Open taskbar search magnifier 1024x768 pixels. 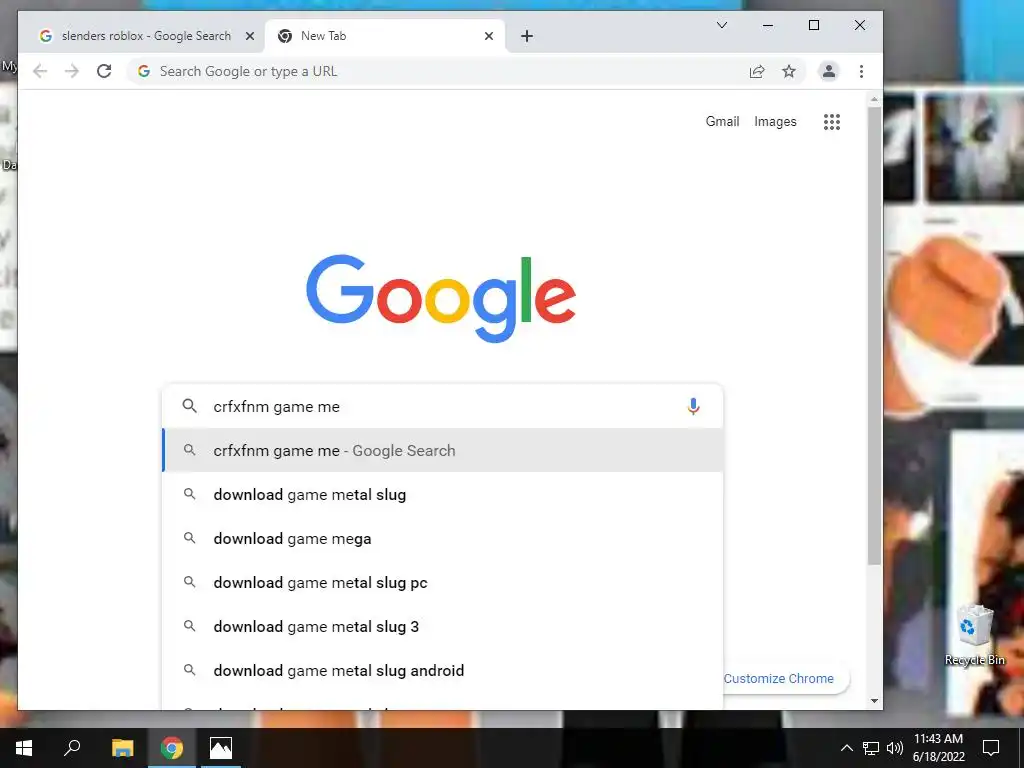[72, 748]
